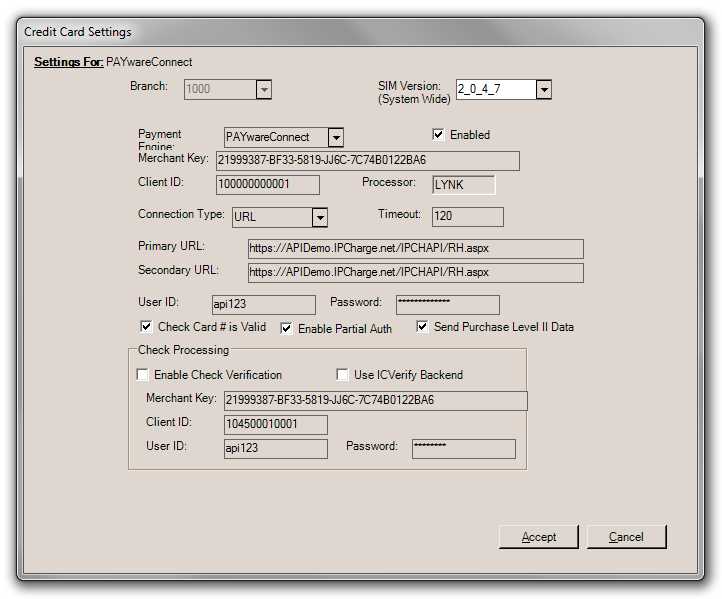The height and width of the screenshot is (599, 722).
Task: Click the Check Processing group label
Action: pyautogui.click(x=183, y=350)
